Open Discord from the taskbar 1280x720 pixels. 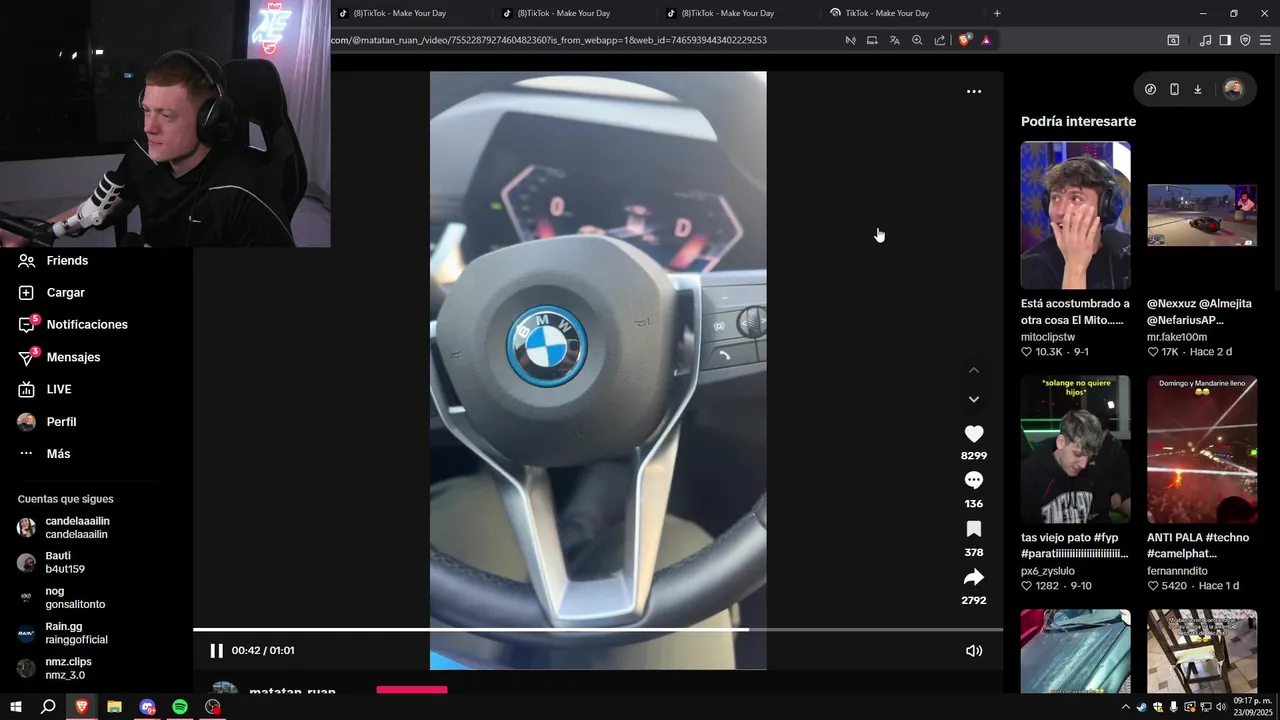pyautogui.click(x=147, y=706)
